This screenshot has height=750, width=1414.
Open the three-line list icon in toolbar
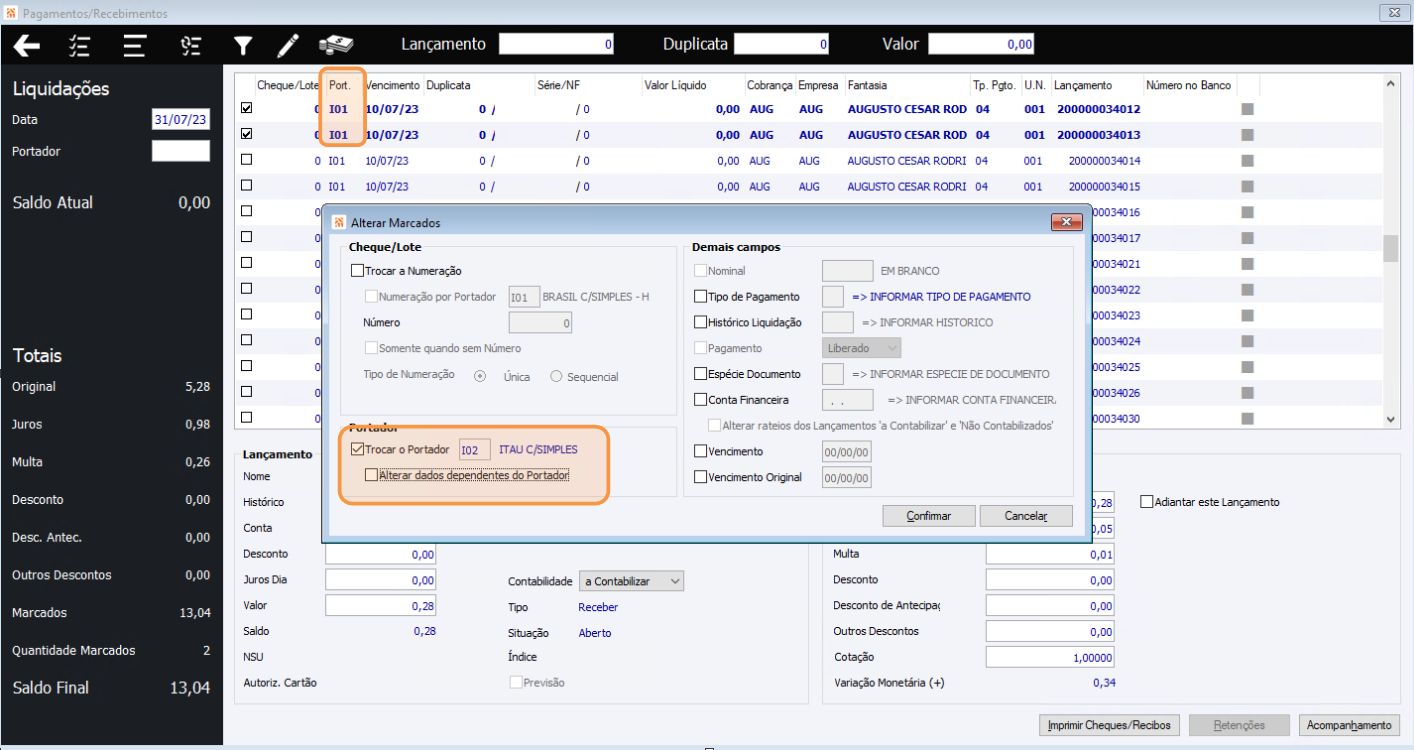click(x=135, y=45)
